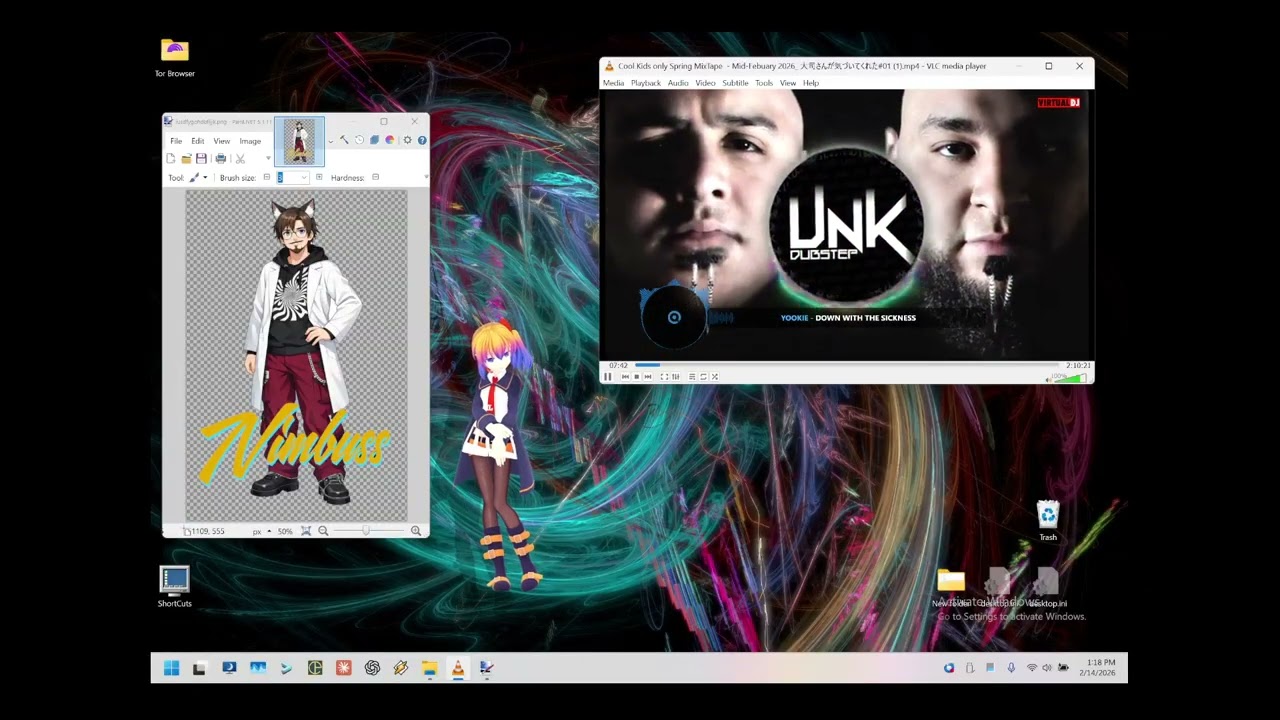Click VLC next media button

(648, 377)
